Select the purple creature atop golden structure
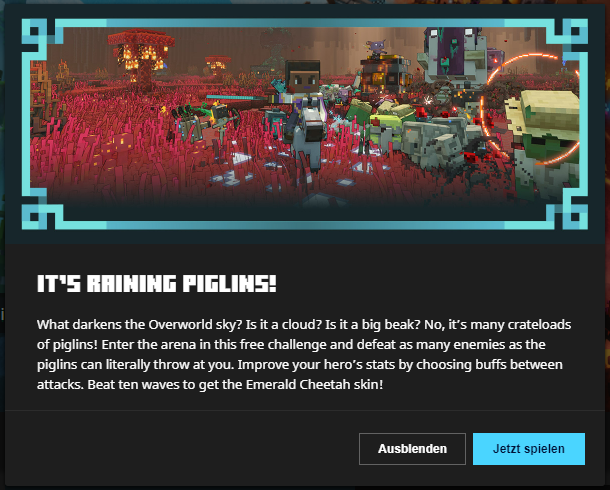Image resolution: width=610 pixels, height=490 pixels. click(x=376, y=48)
